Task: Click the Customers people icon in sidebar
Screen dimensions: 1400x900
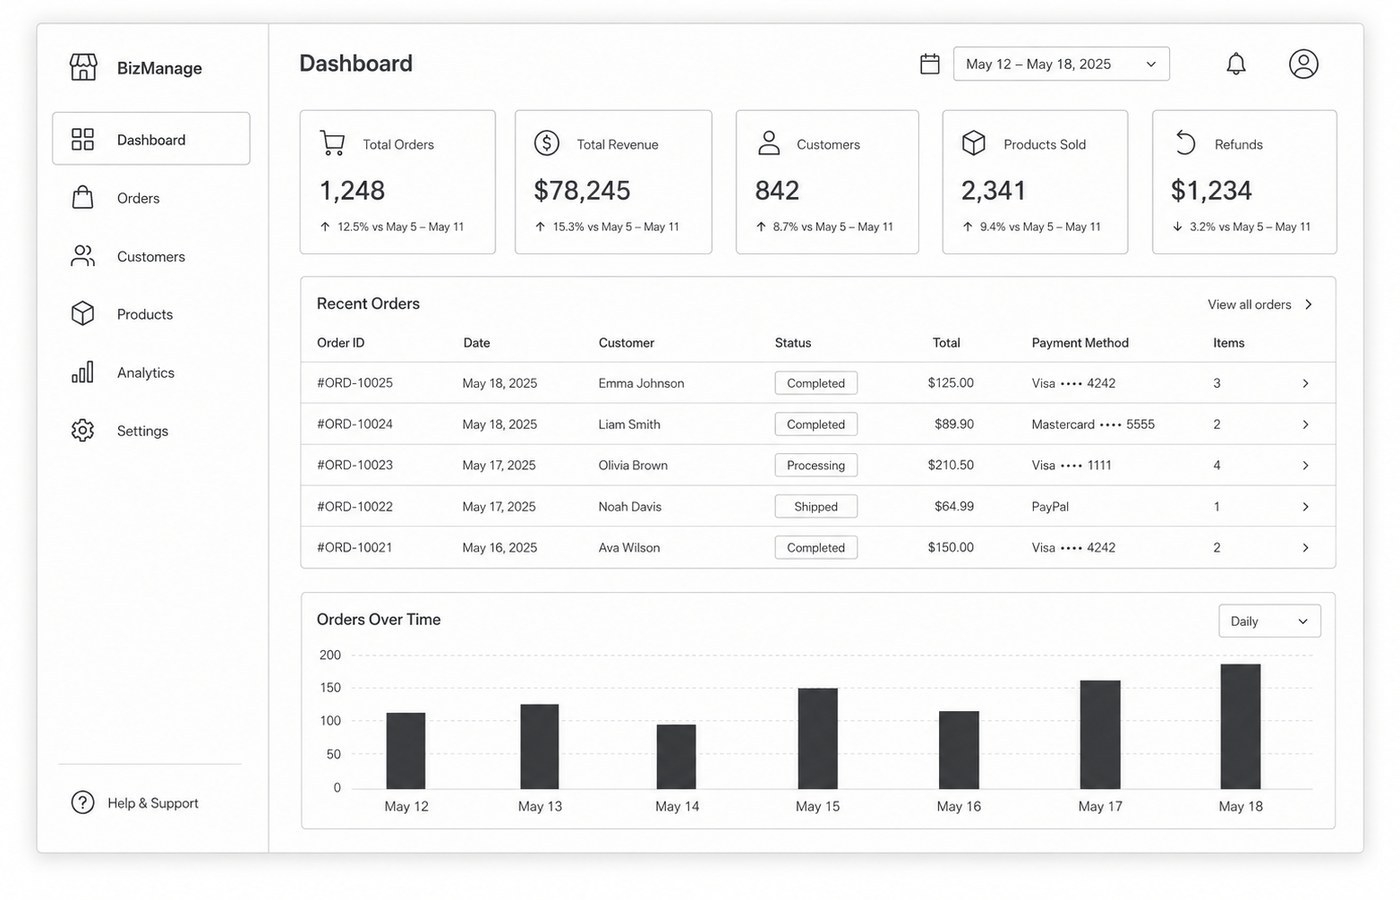Action: (x=83, y=256)
